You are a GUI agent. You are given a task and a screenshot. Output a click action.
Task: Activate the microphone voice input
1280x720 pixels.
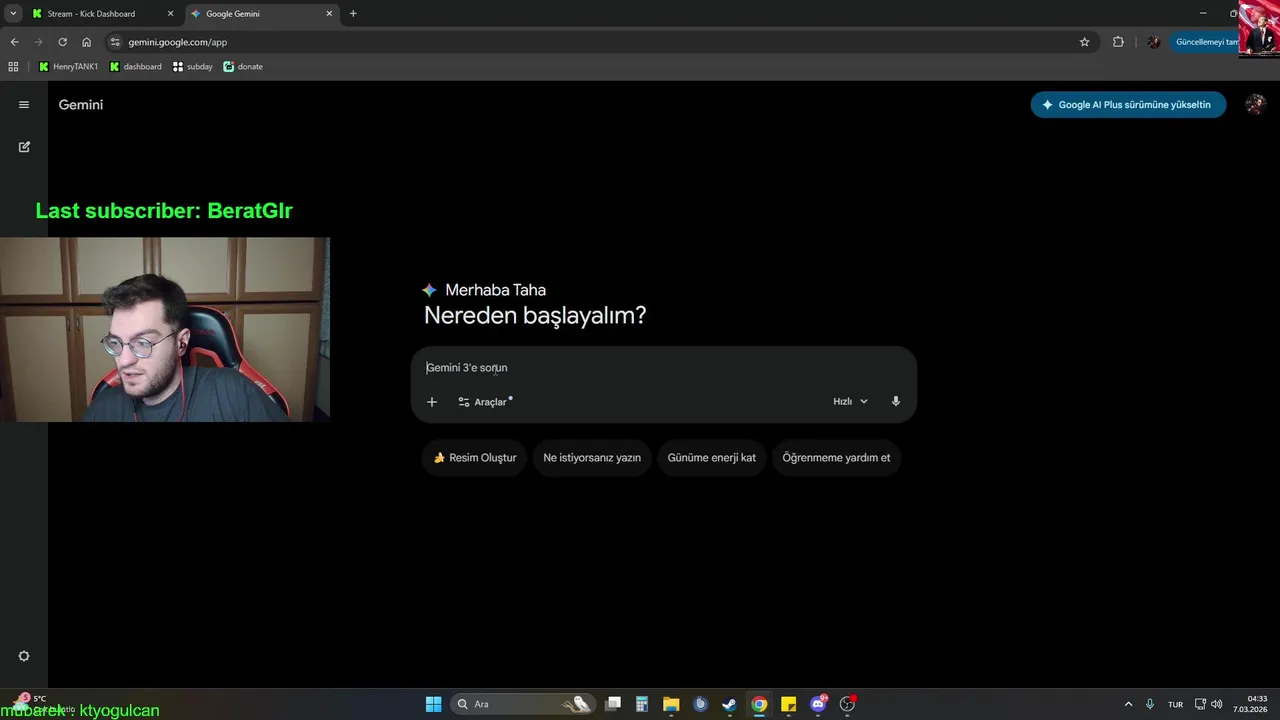tap(896, 401)
